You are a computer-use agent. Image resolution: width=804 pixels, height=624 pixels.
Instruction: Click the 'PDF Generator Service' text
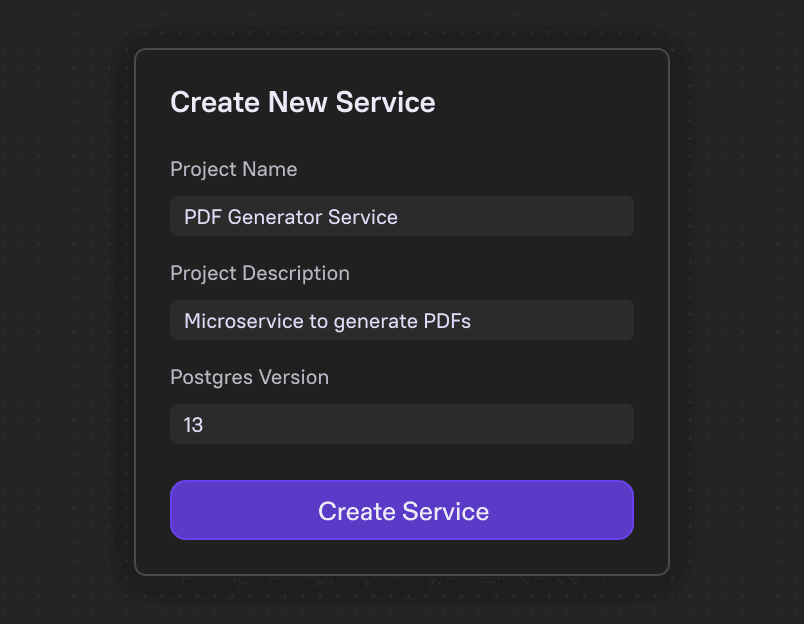coord(291,217)
